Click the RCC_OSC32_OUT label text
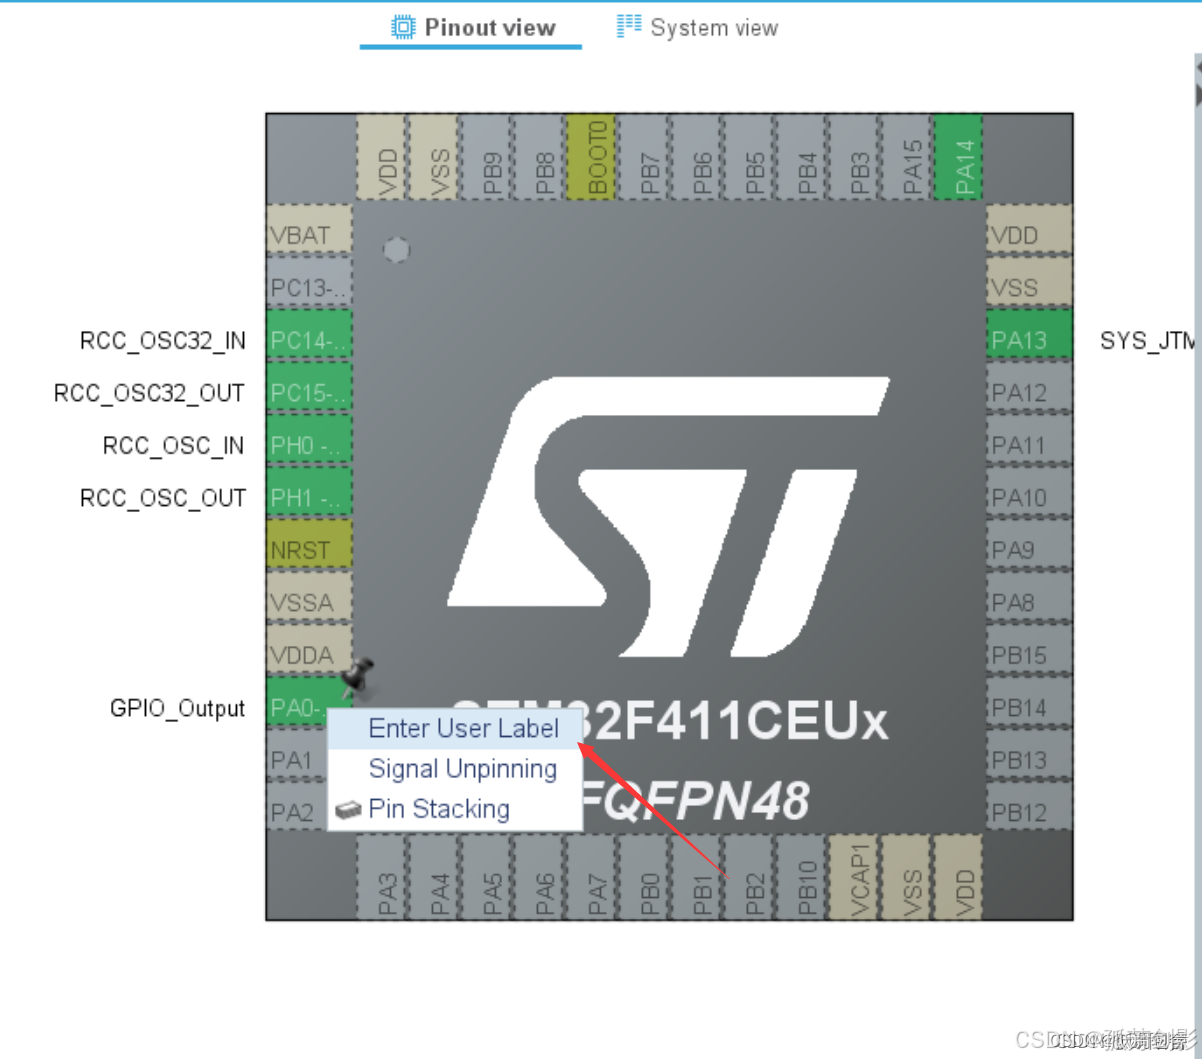1202x1059 pixels. click(149, 393)
